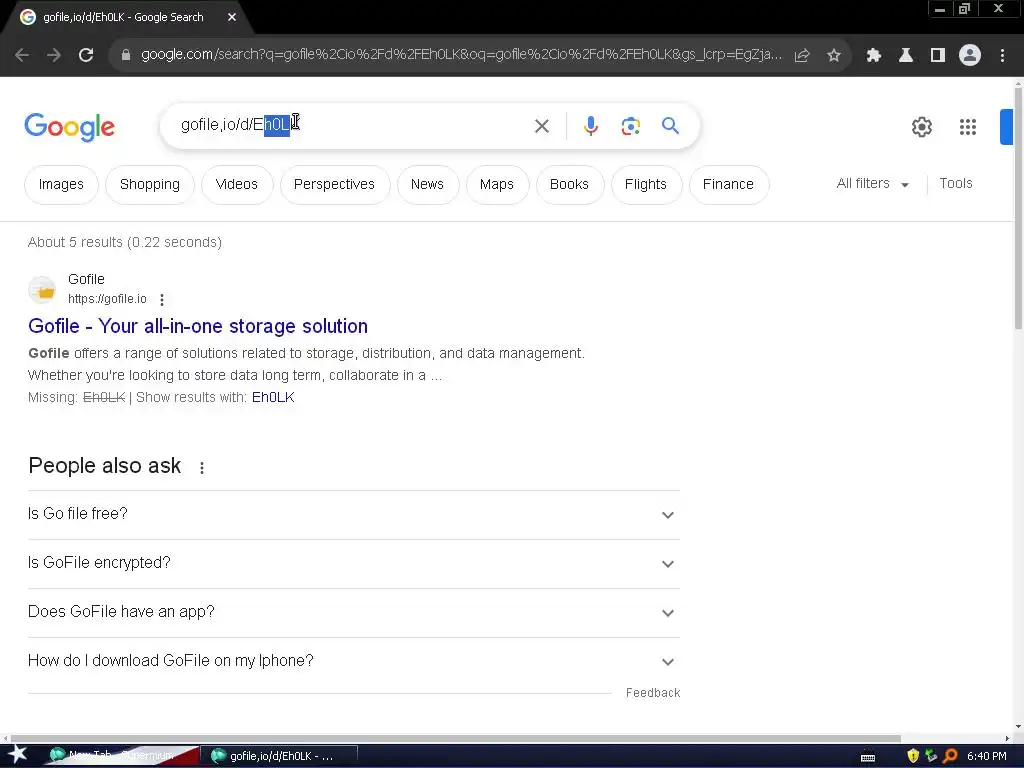Reload the page with the refresh icon

tap(86, 56)
